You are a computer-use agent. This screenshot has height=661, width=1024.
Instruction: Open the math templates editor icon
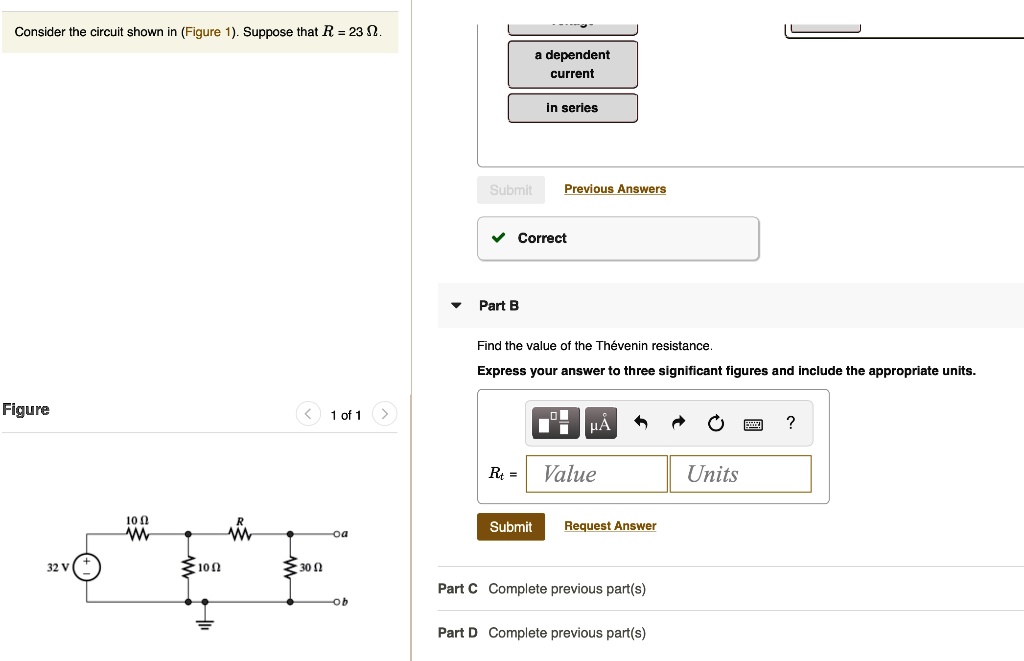point(556,422)
